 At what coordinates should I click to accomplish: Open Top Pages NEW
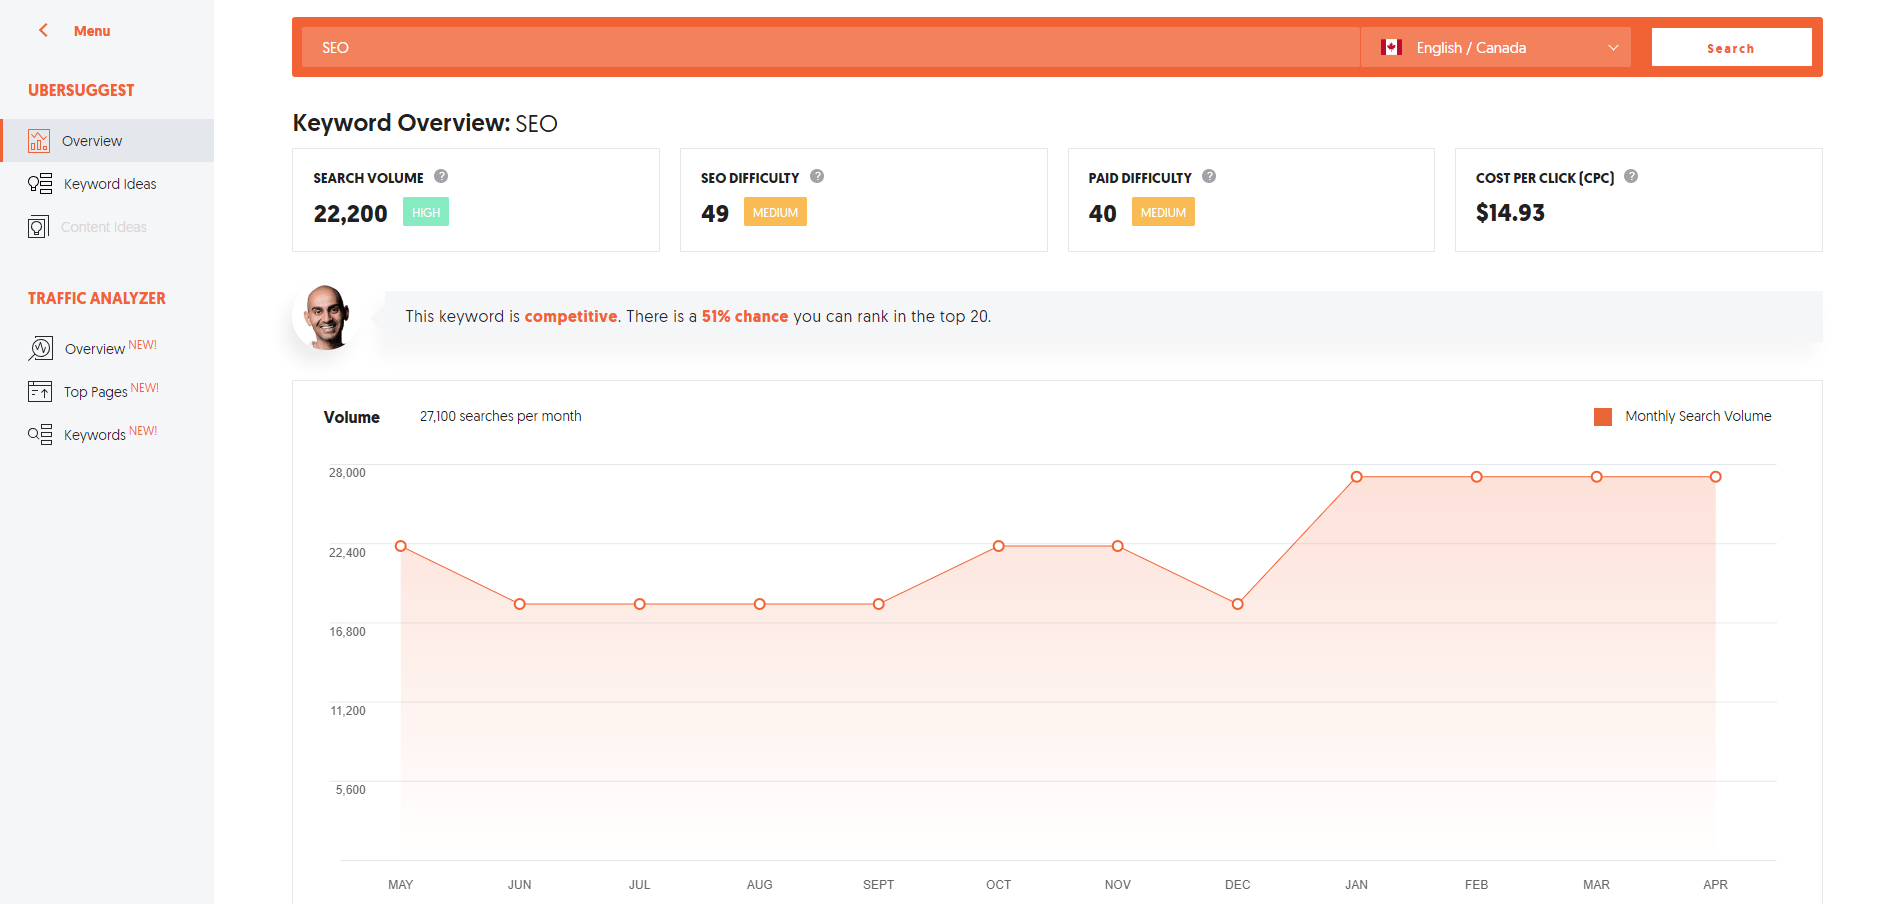pyautogui.click(x=111, y=390)
